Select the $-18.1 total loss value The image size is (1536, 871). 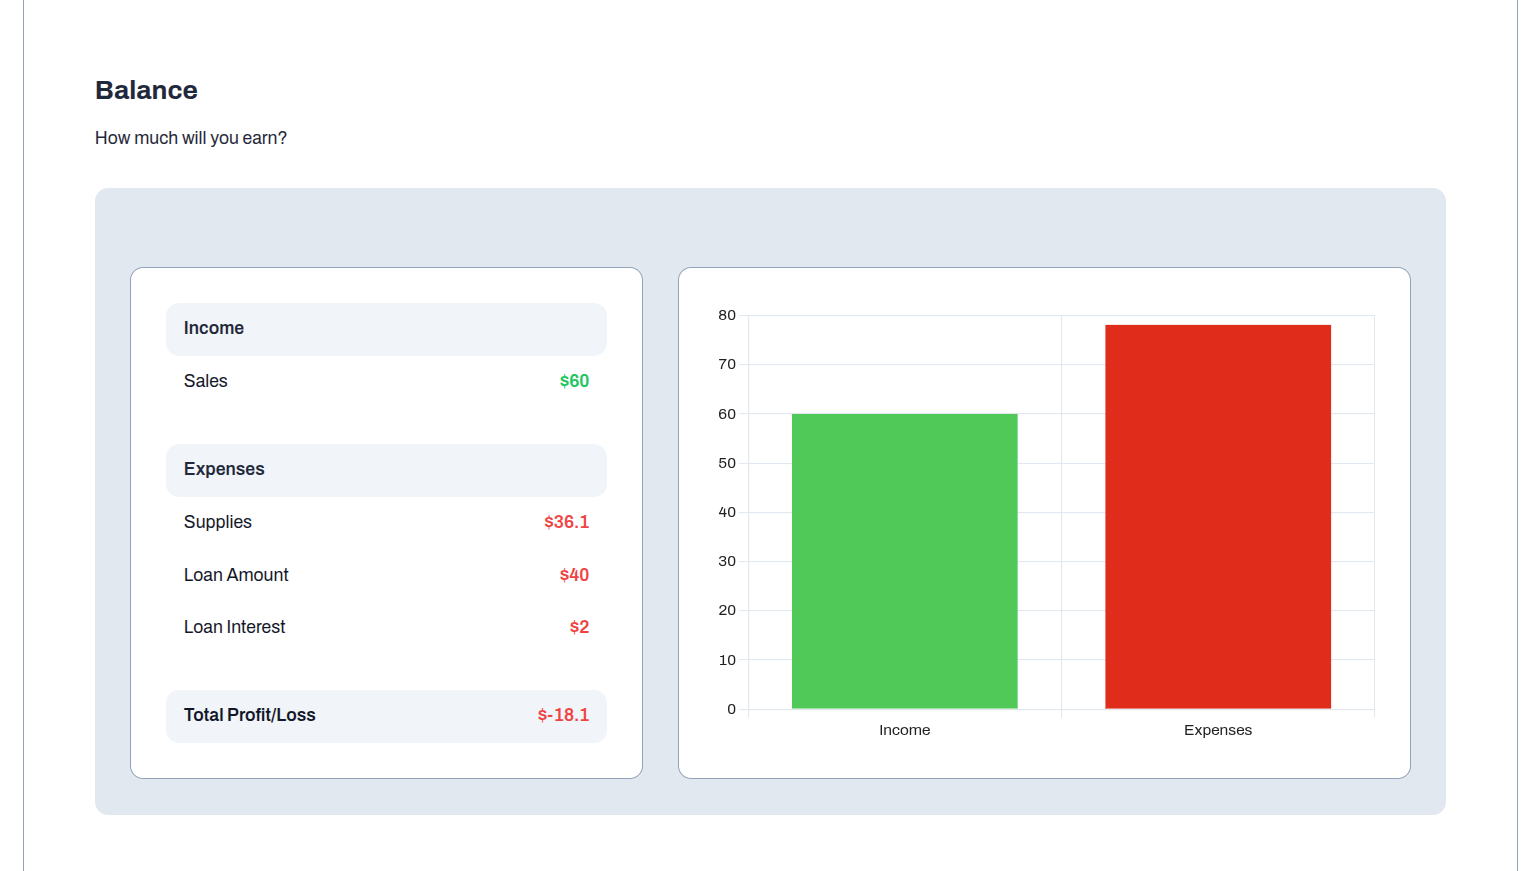[x=563, y=715]
